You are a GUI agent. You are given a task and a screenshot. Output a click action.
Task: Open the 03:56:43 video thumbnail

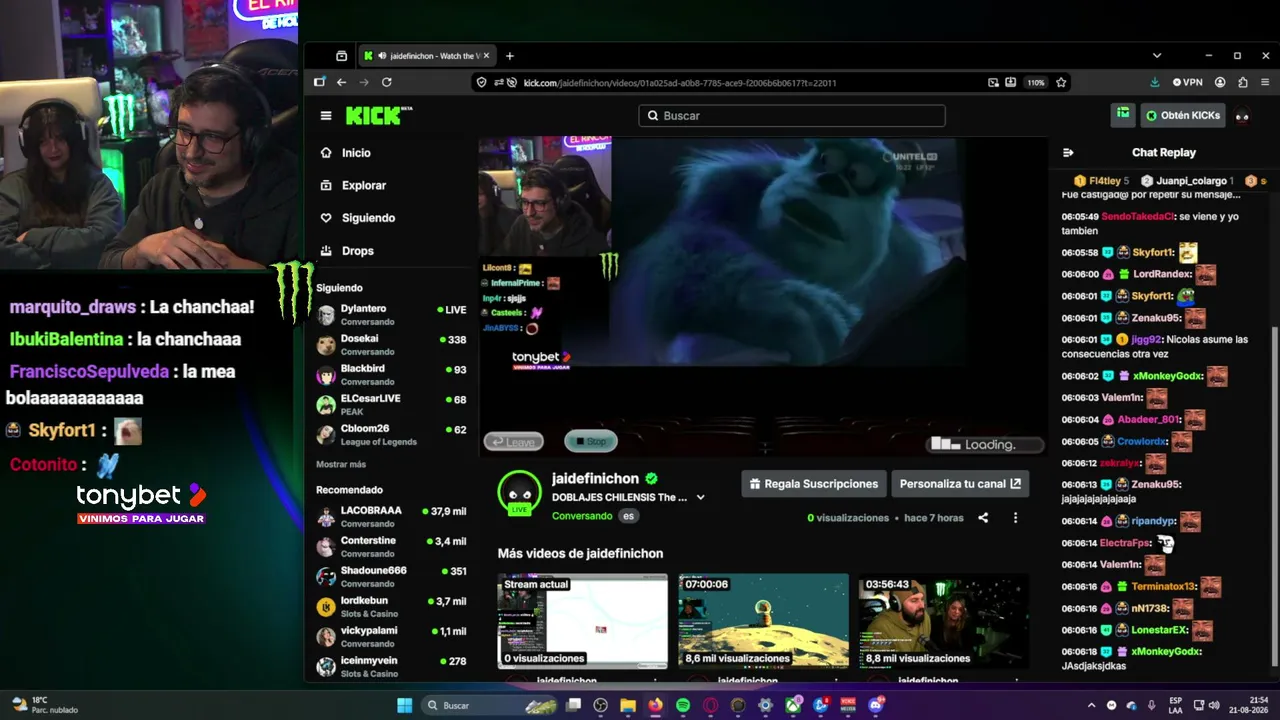pos(943,621)
